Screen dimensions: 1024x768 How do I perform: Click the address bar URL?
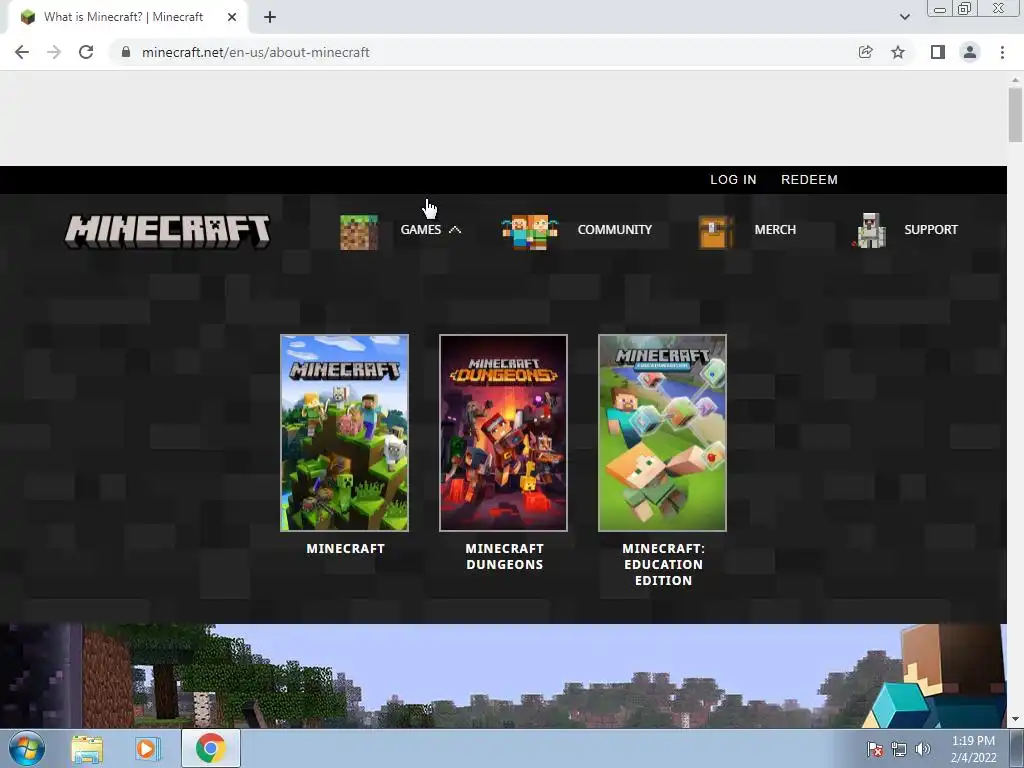pyautogui.click(x=255, y=52)
